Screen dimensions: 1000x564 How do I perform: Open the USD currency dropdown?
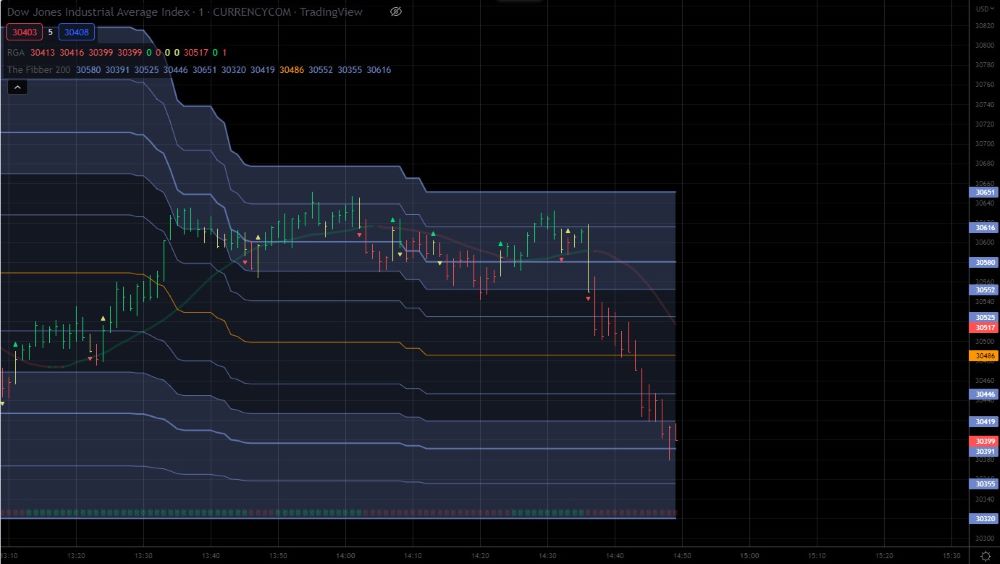pyautogui.click(x=983, y=9)
